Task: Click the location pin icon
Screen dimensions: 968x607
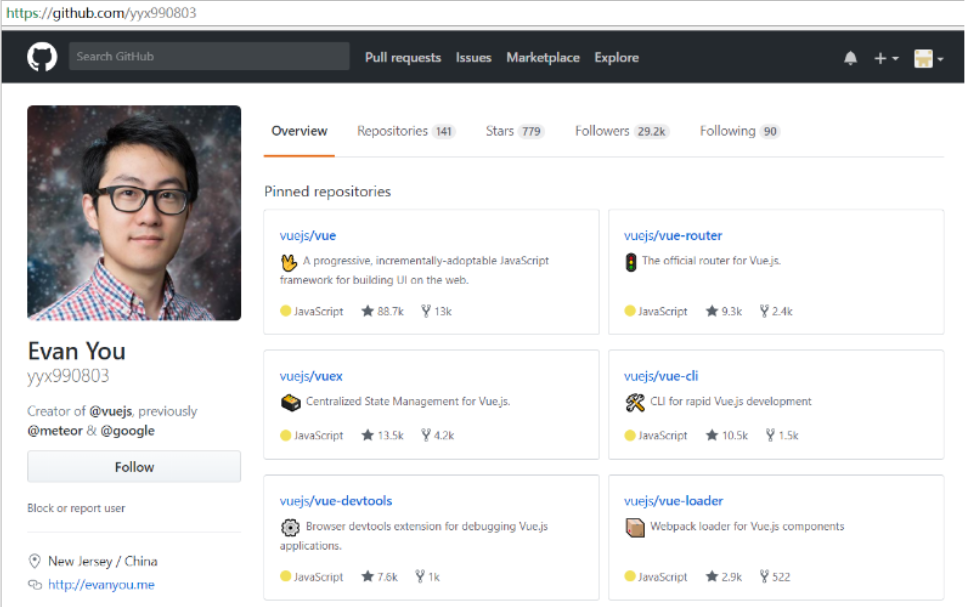Action: pyautogui.click(x=35, y=561)
